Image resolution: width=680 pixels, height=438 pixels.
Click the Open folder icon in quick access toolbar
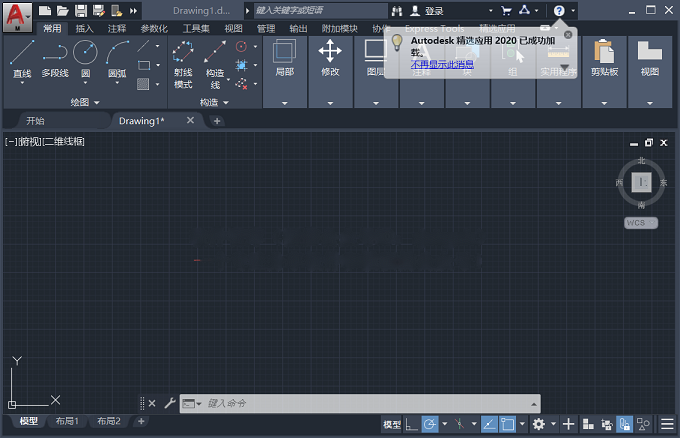coord(63,10)
